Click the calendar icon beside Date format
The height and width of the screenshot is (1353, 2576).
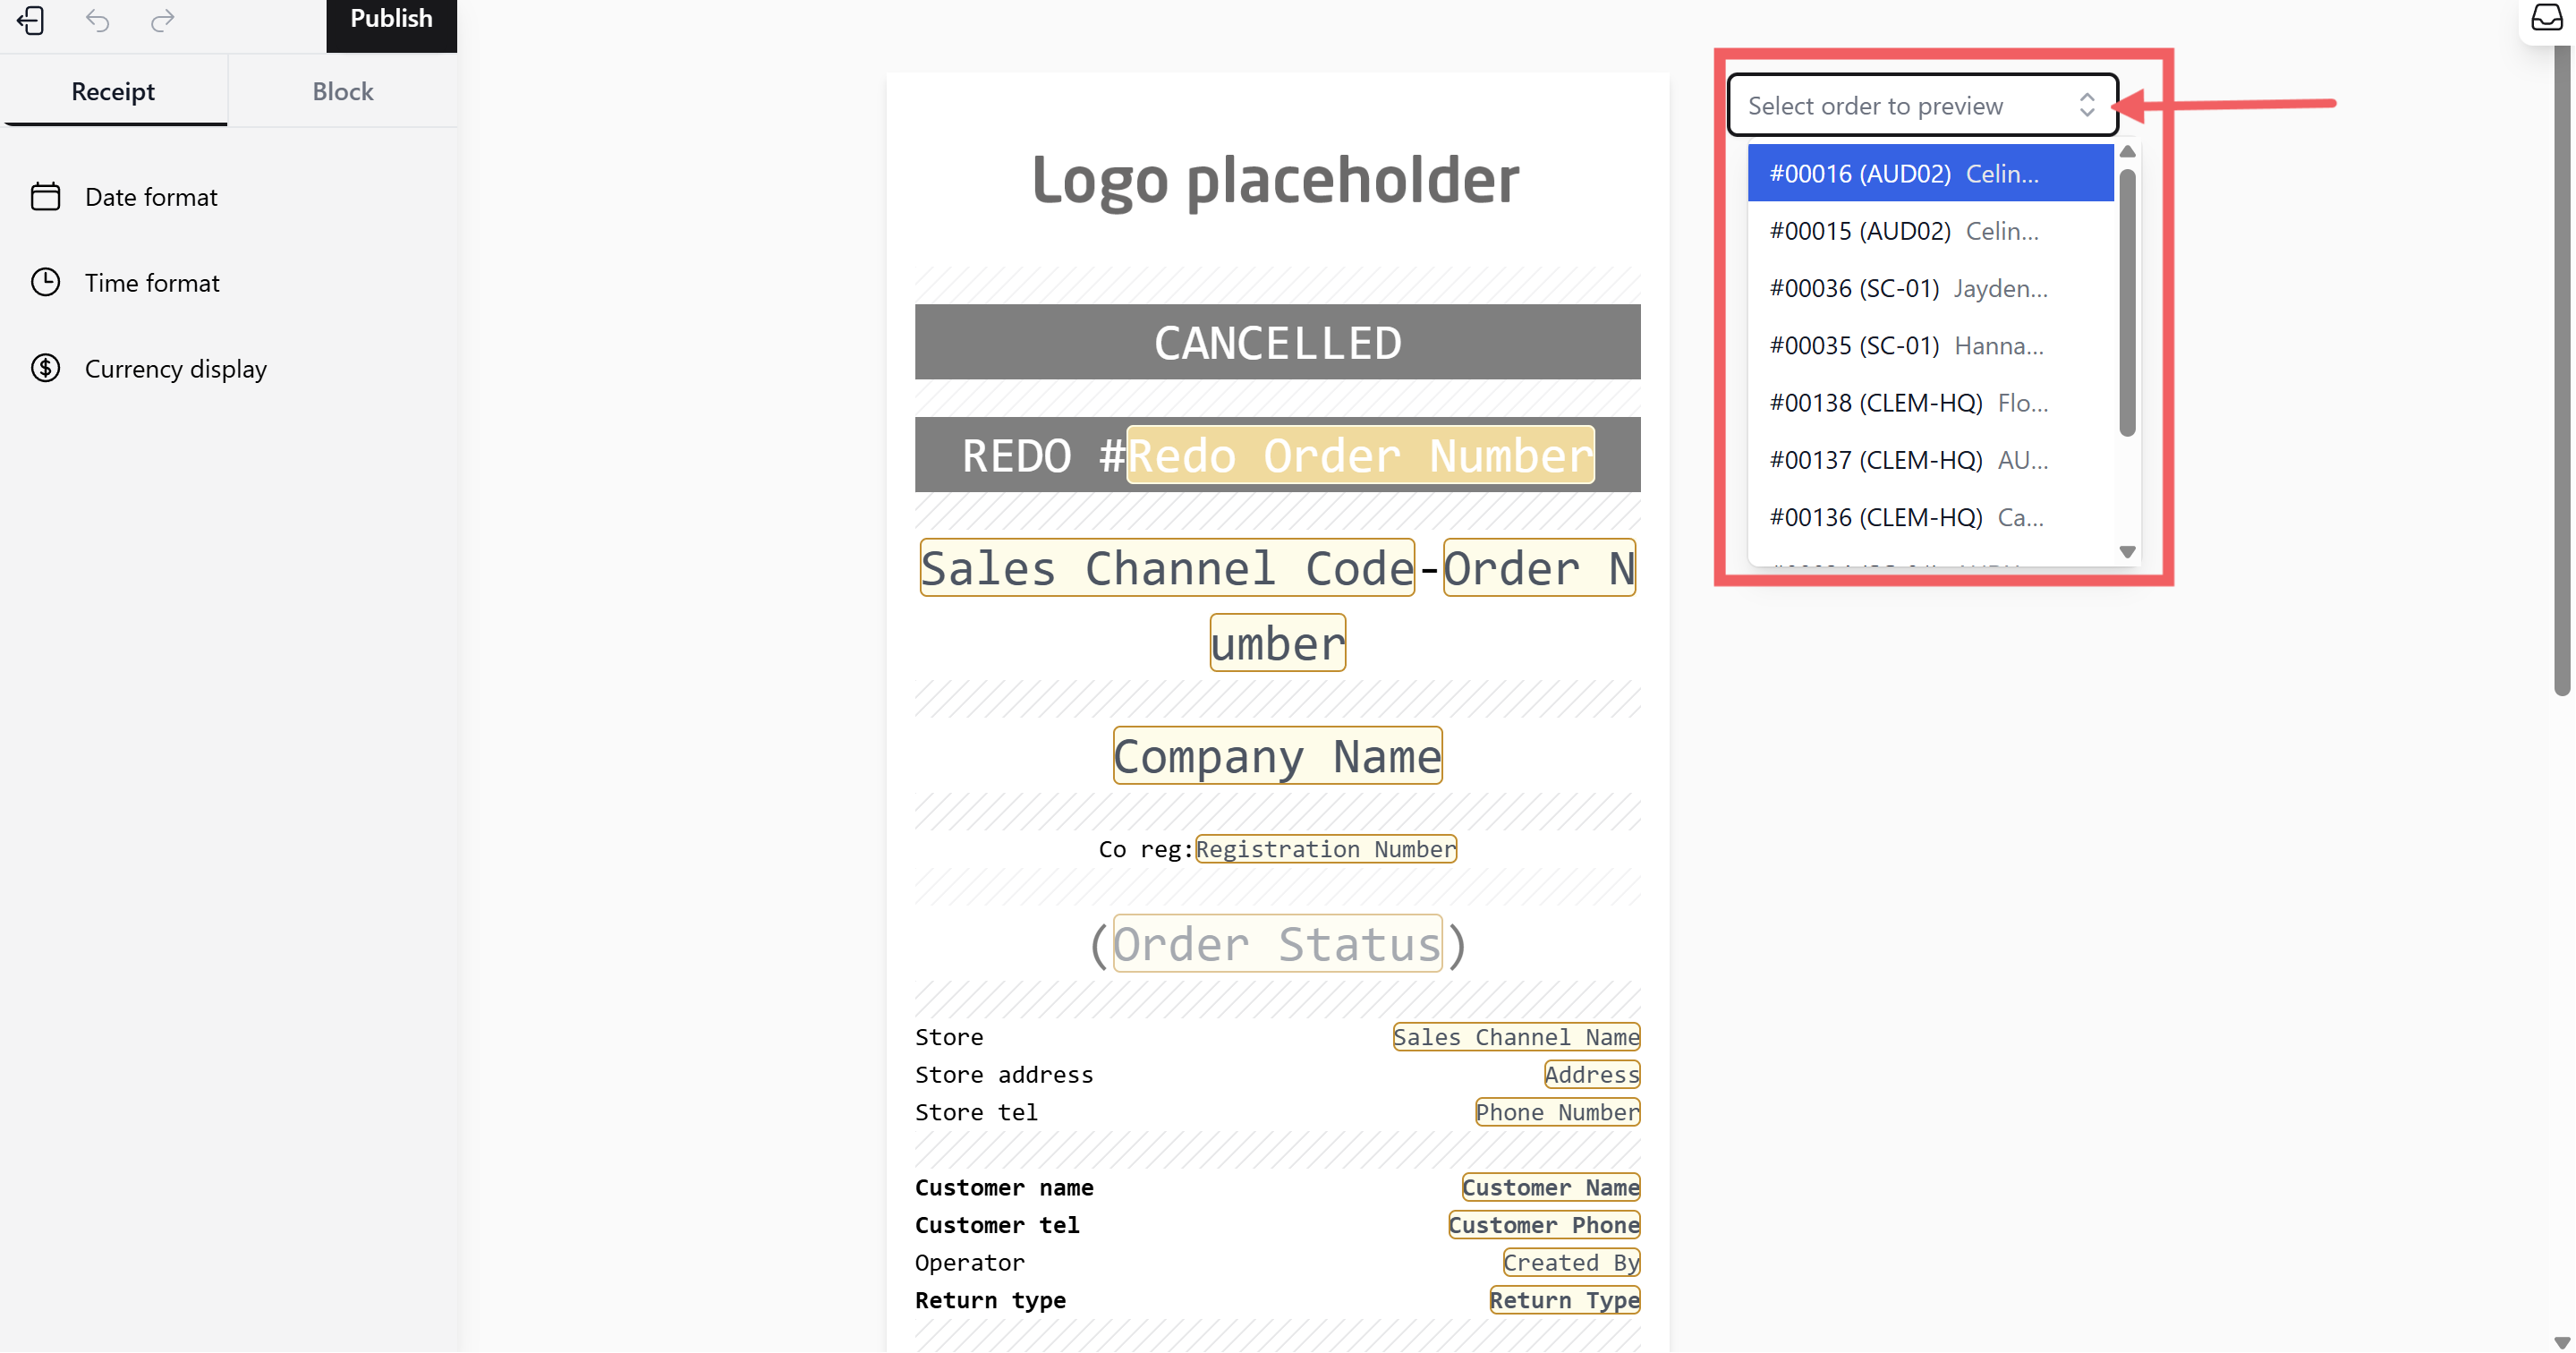pos(45,197)
